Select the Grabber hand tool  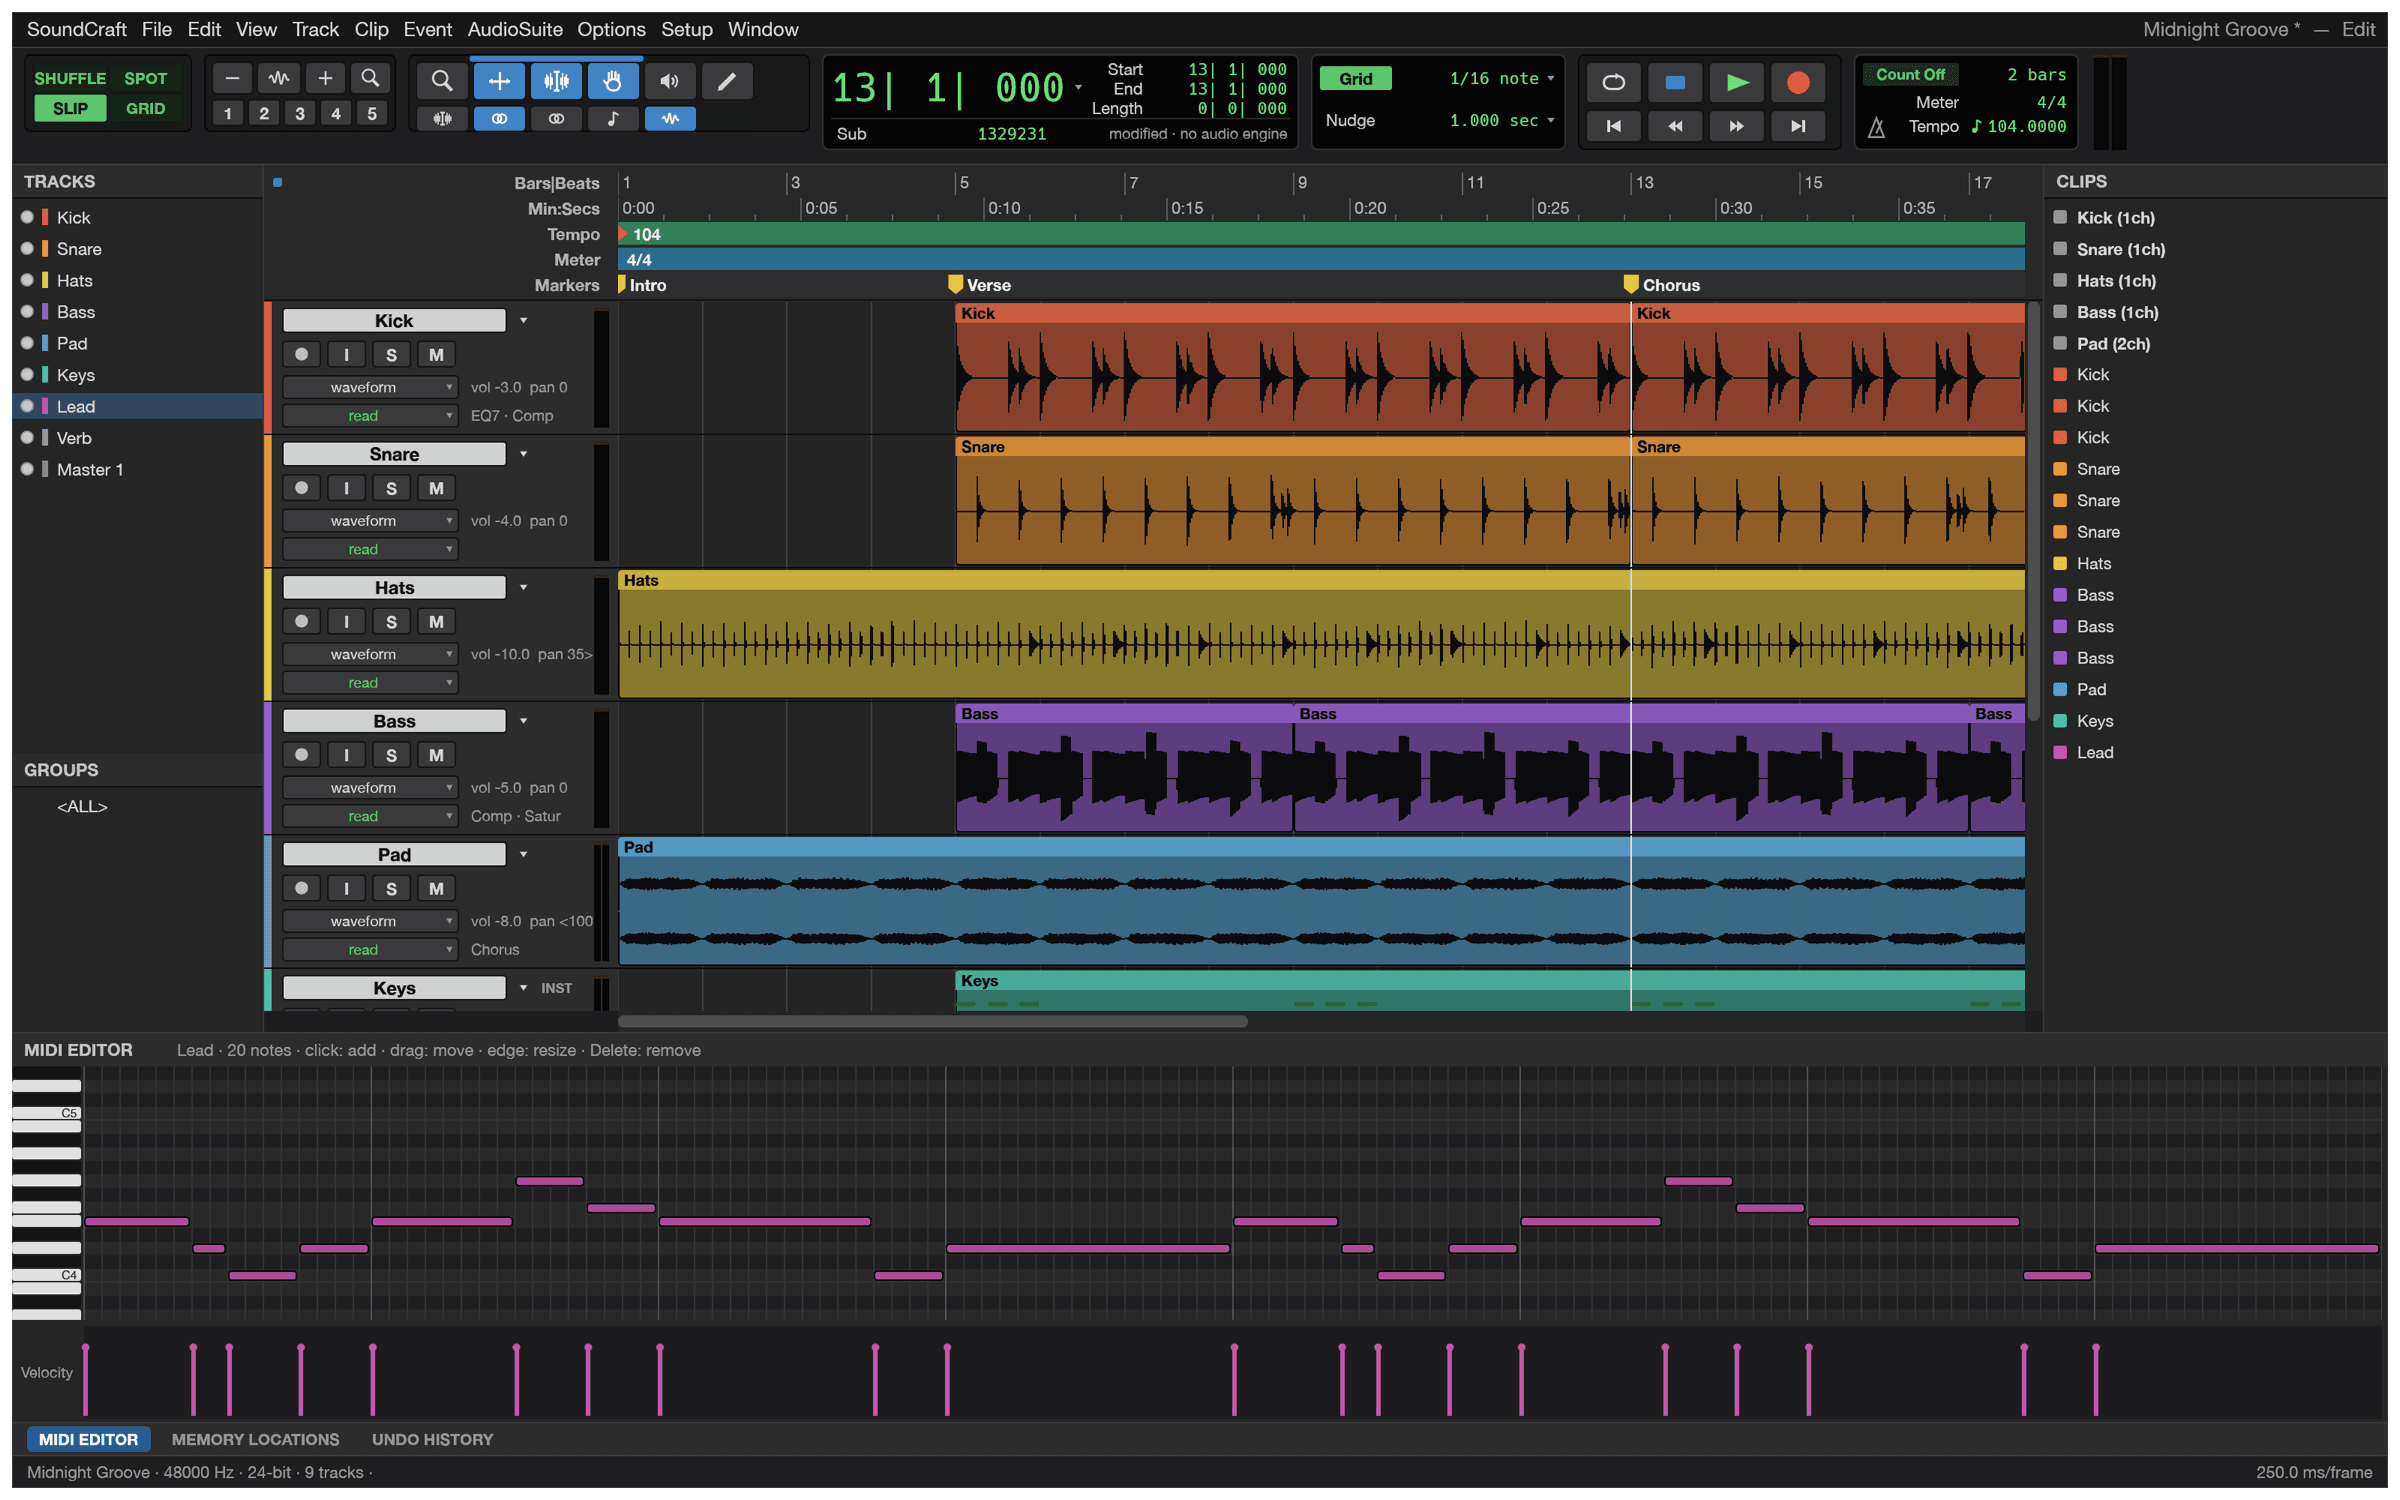point(613,81)
